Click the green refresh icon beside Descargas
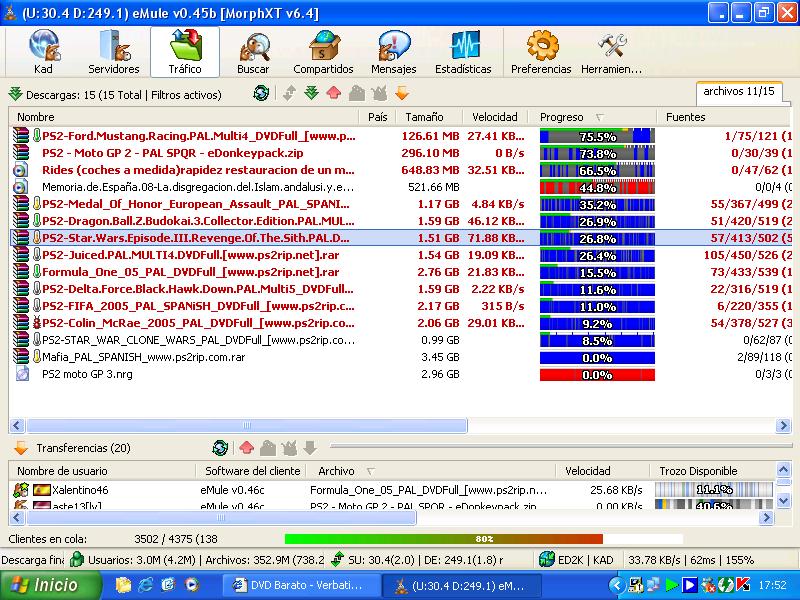The width and height of the screenshot is (800, 600). 261,93
